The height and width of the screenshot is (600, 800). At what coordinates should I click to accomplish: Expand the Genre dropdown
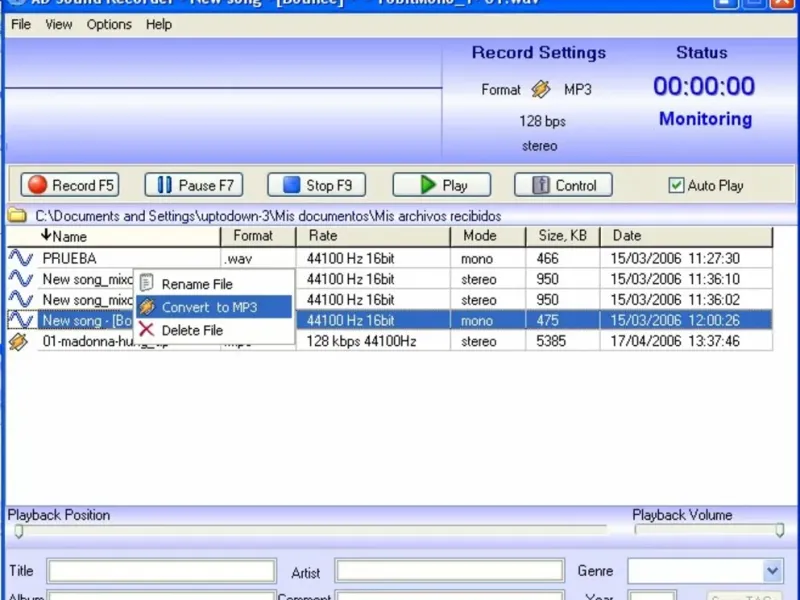772,571
